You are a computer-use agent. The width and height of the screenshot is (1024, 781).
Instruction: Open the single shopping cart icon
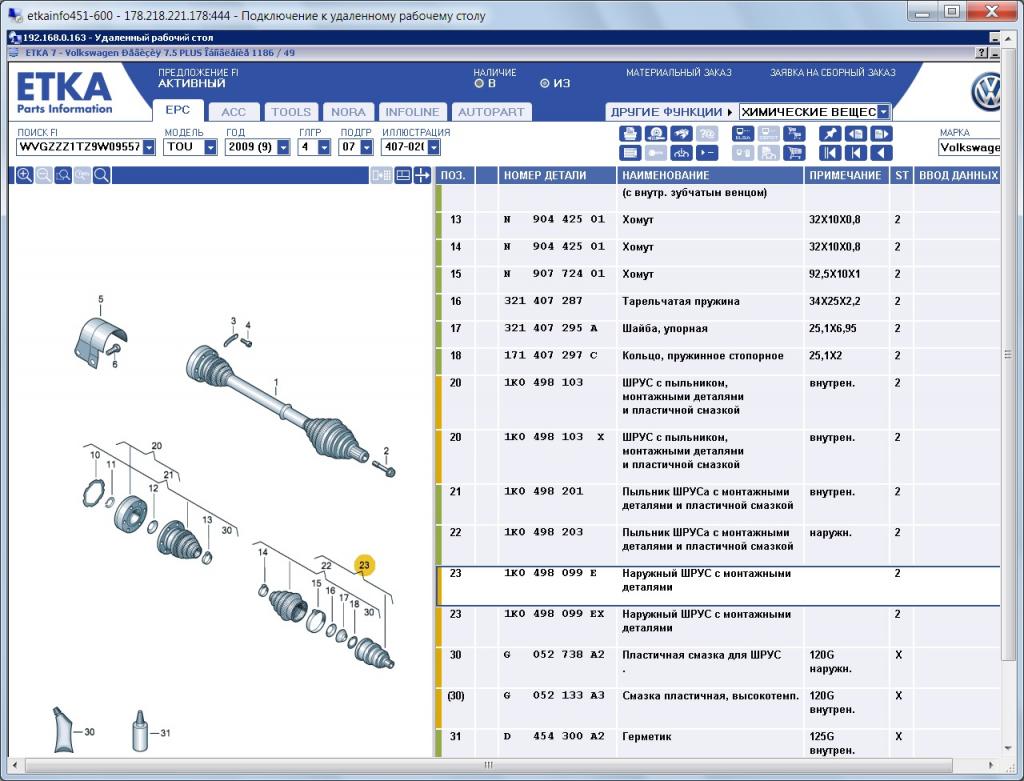coord(794,153)
